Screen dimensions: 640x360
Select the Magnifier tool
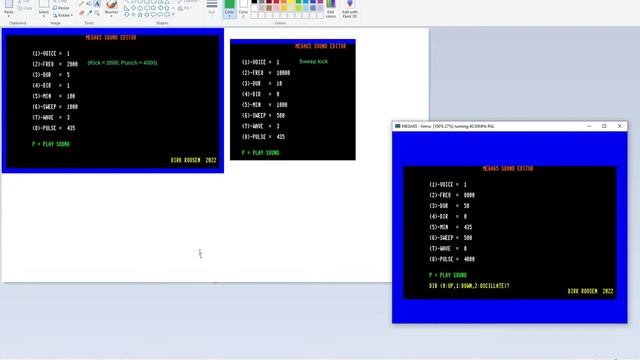97,13
